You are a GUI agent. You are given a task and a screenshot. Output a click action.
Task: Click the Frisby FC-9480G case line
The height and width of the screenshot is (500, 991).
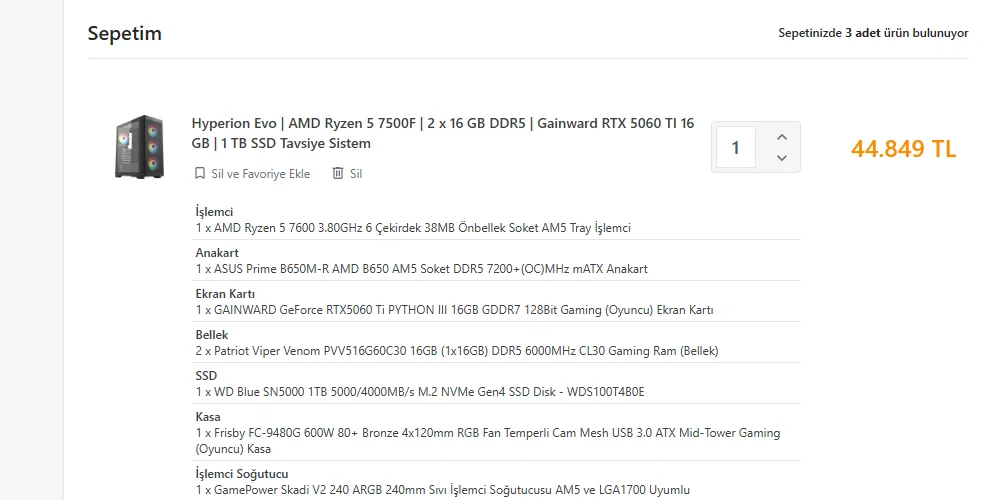coord(488,441)
